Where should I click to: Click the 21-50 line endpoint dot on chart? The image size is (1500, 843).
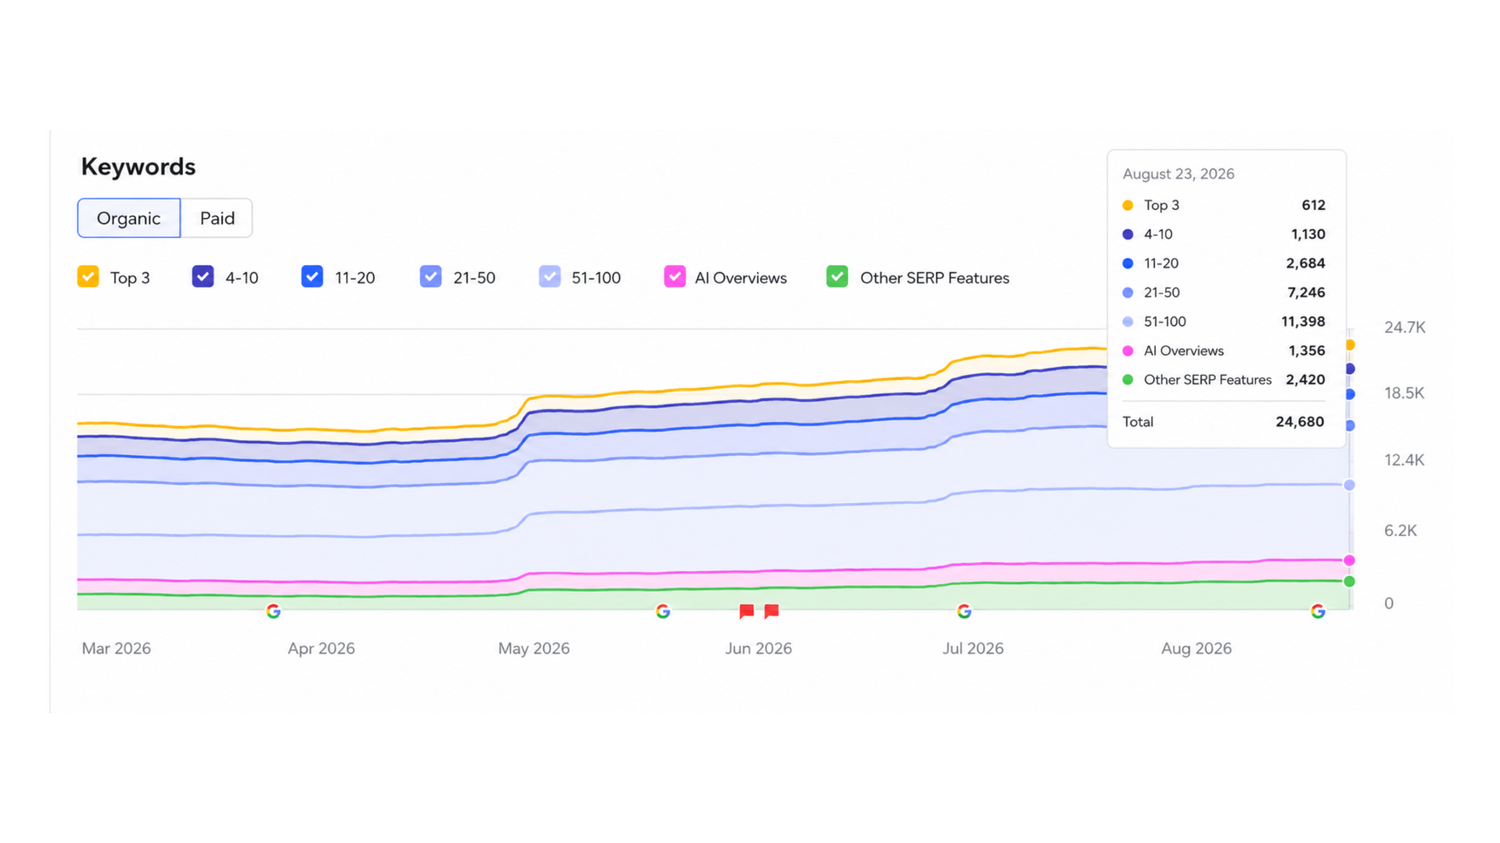point(1349,426)
